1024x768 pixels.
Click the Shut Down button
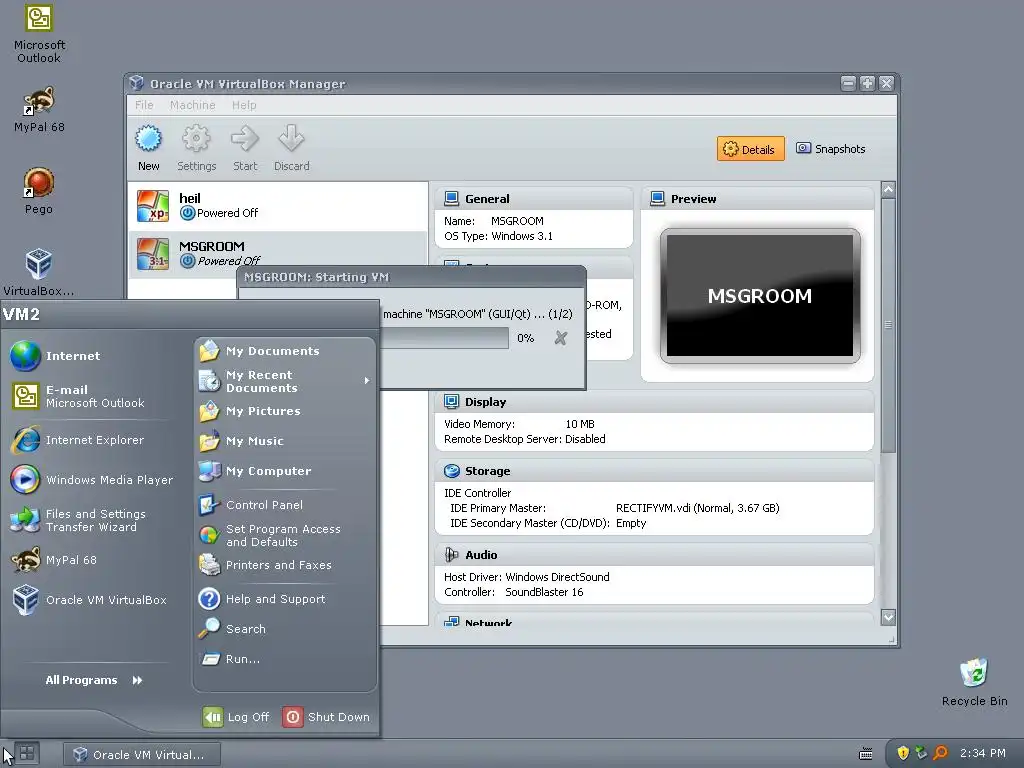[x=326, y=716]
